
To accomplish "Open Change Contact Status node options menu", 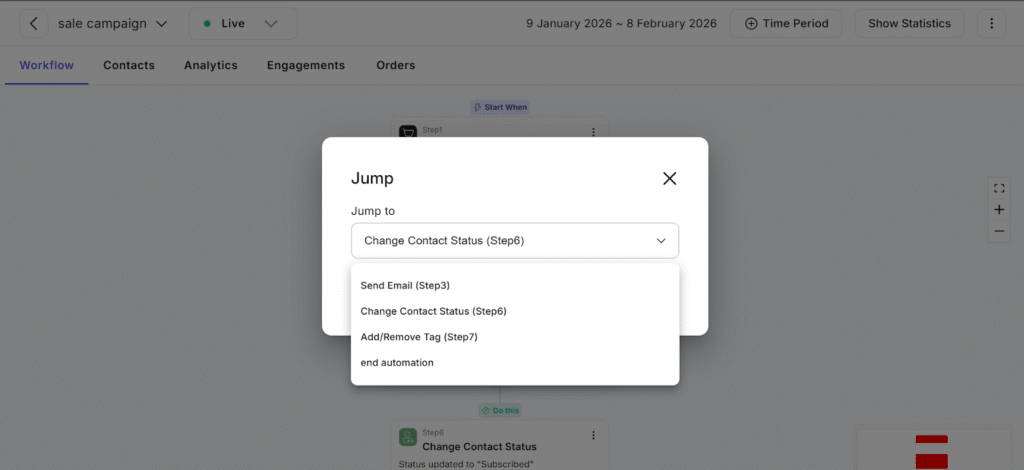I will pyautogui.click(x=593, y=435).
